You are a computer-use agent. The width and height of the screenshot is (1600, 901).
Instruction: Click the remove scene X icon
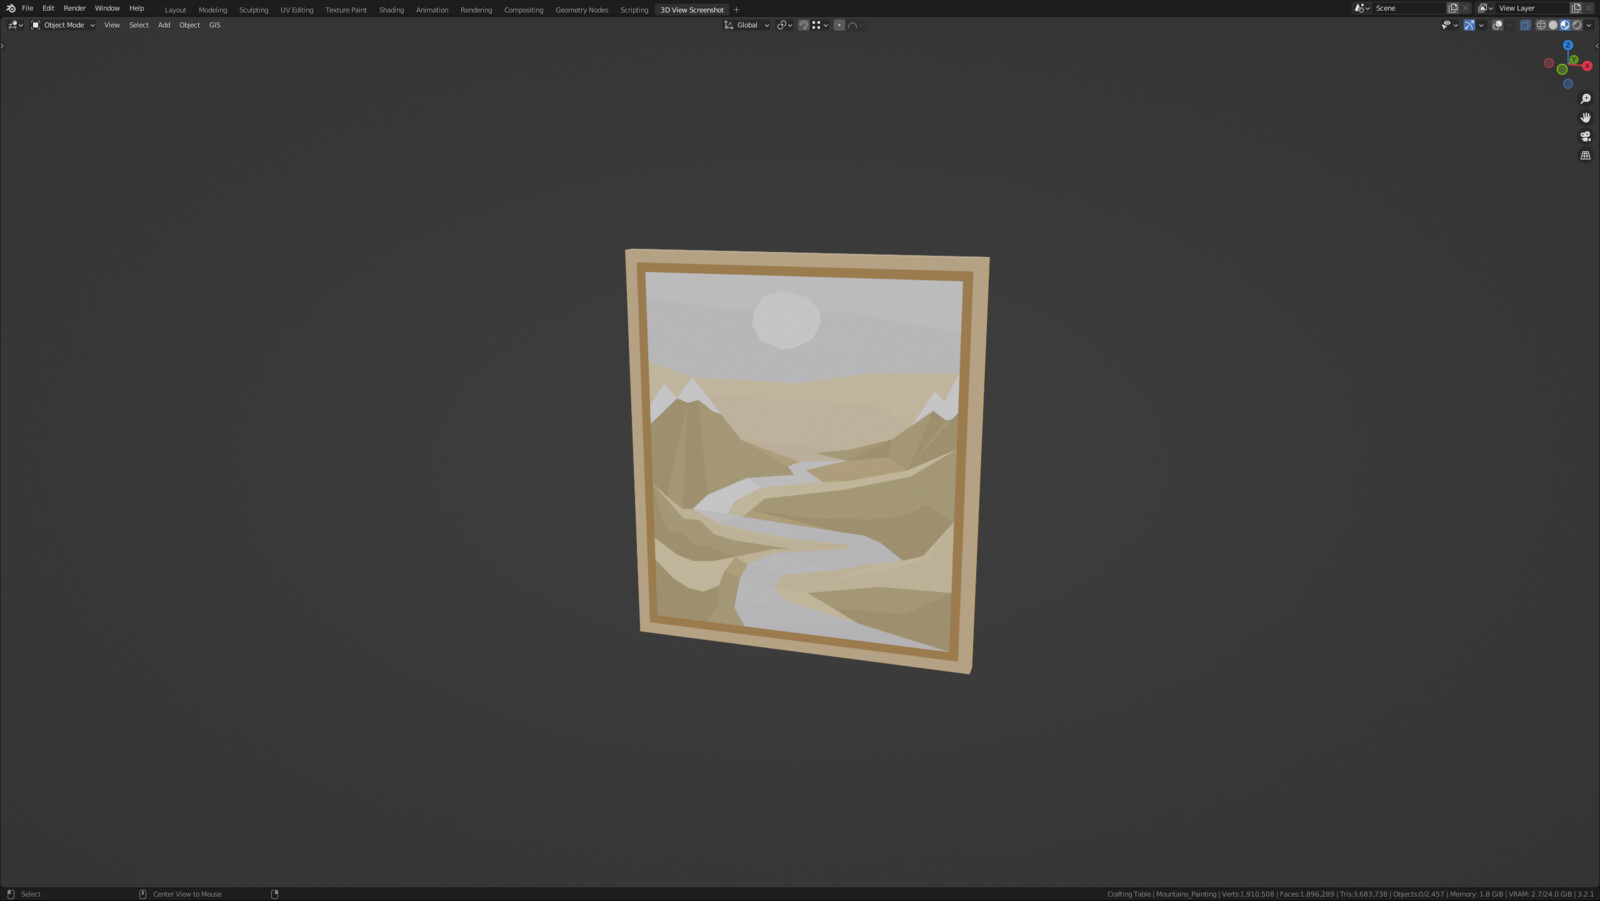(1466, 8)
